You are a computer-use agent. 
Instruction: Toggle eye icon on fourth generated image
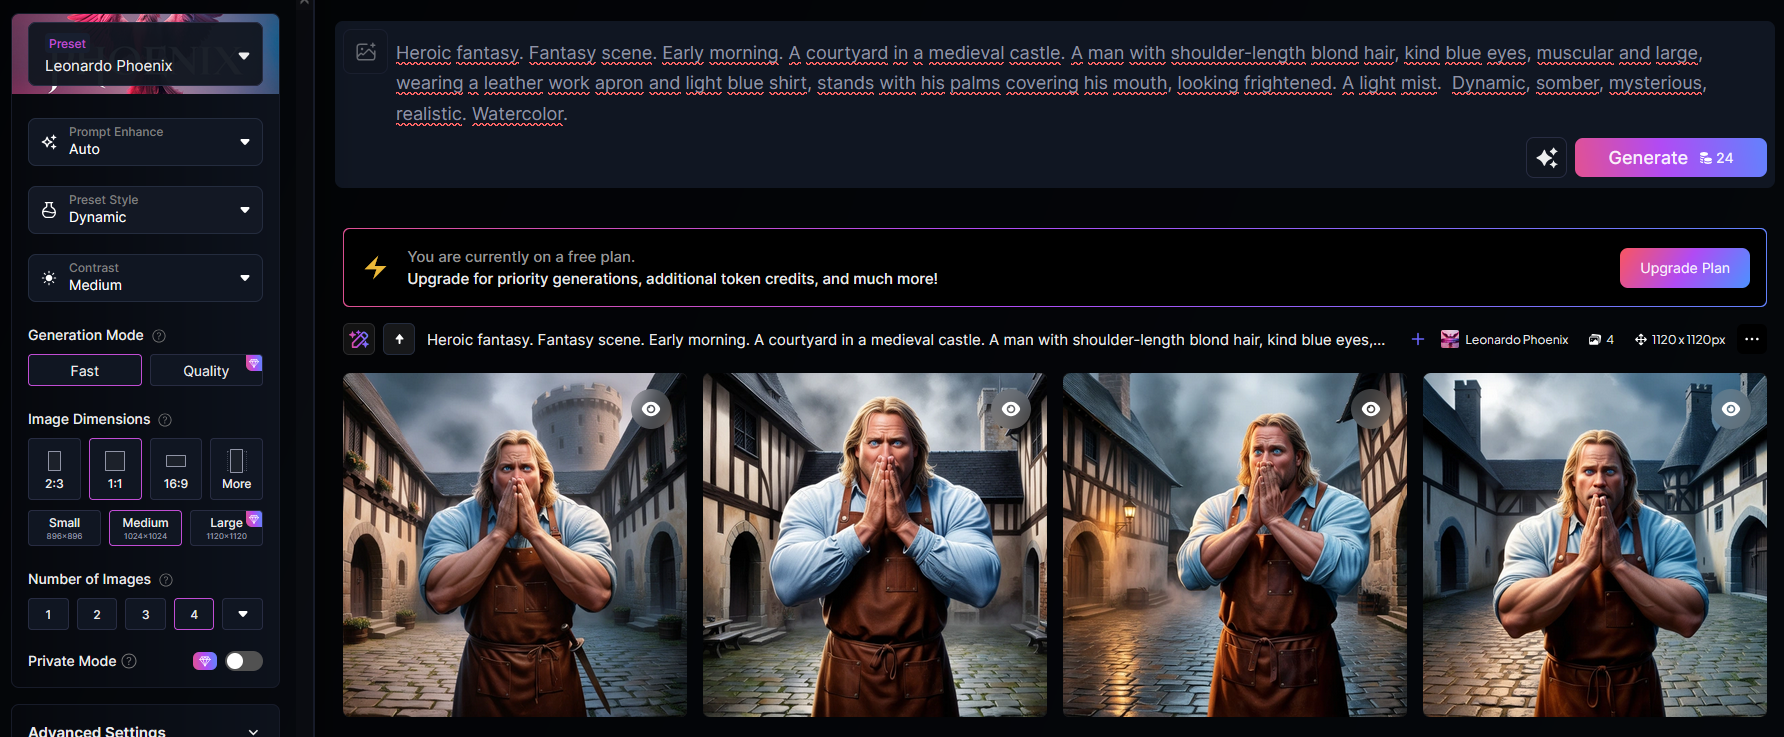(x=1731, y=409)
